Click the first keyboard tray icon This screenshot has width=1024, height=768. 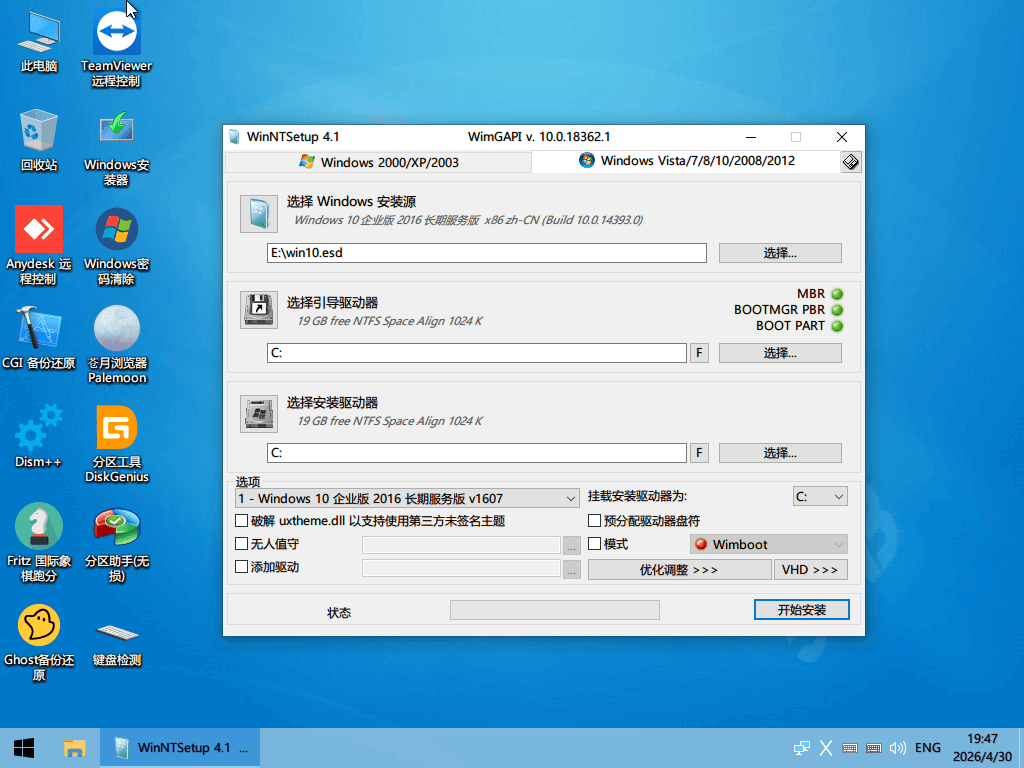coord(850,748)
